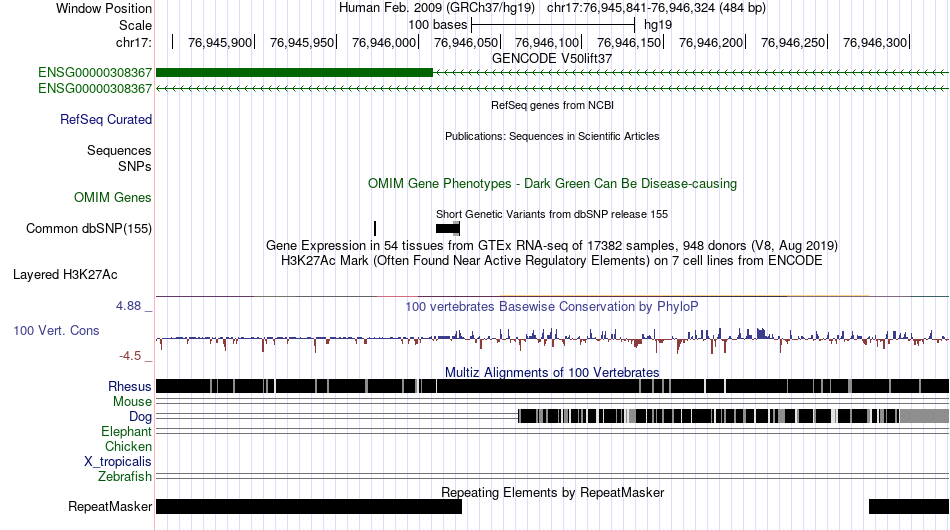Open the GTEx Gene Expression in 54 tissues title
The height and width of the screenshot is (530, 950).
click(552, 245)
